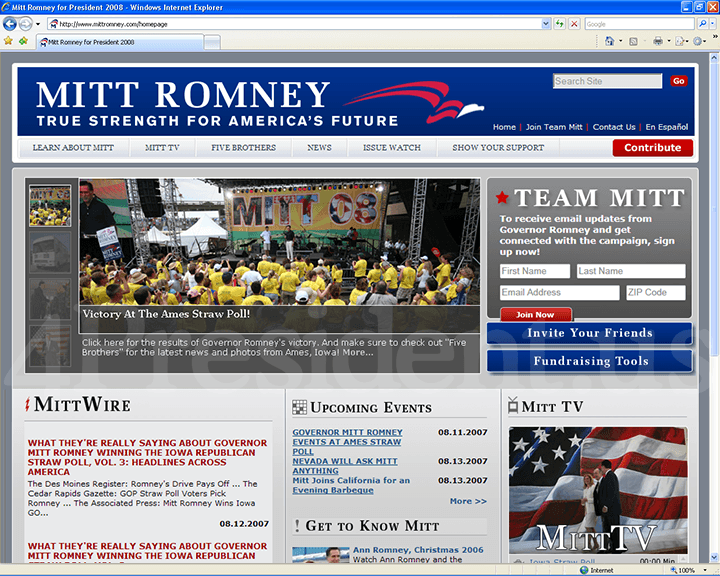Image resolution: width=720 pixels, height=576 pixels.
Task: Click the Add to Favorites icon
Action: (23, 41)
